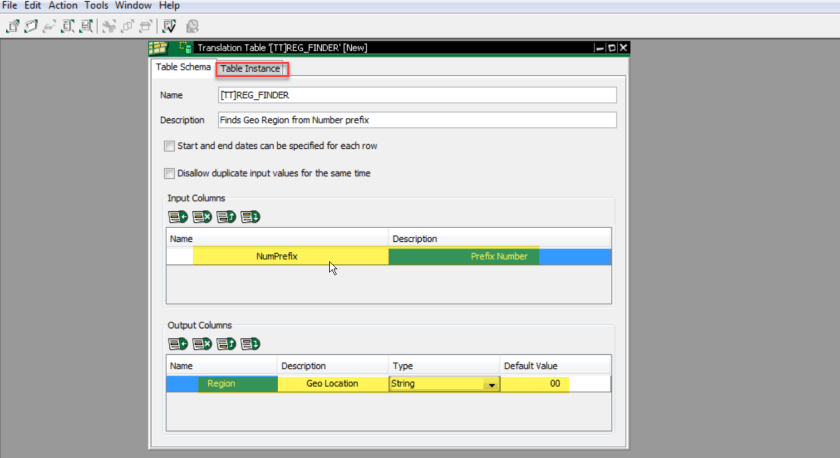The image size is (840, 458).
Task: Click the greyed-out link toolbar icon
Action: [x=49, y=26]
